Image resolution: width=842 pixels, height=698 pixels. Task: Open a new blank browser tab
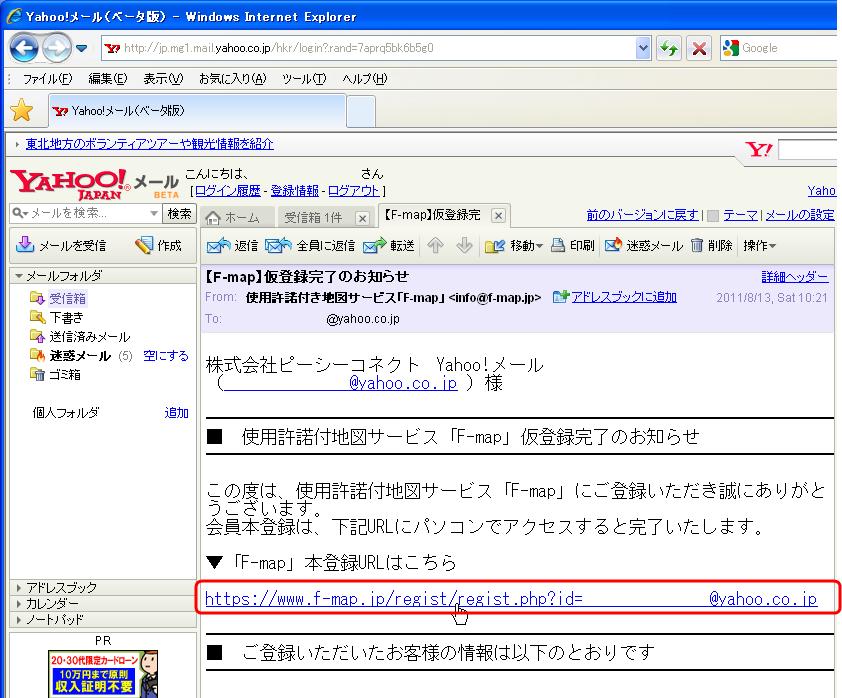pyautogui.click(x=360, y=112)
